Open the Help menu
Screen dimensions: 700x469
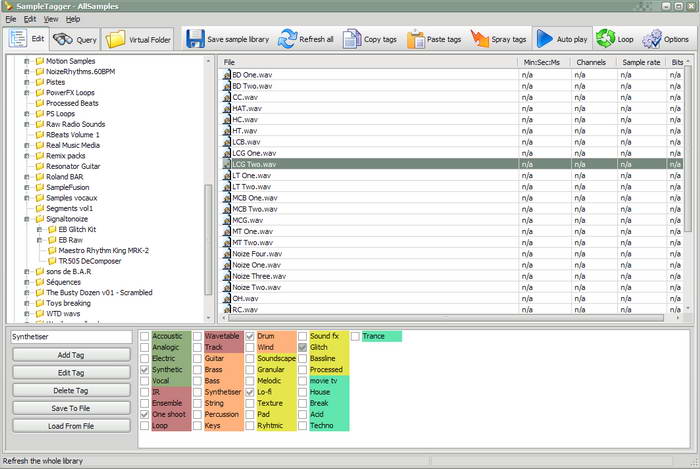click(x=73, y=19)
